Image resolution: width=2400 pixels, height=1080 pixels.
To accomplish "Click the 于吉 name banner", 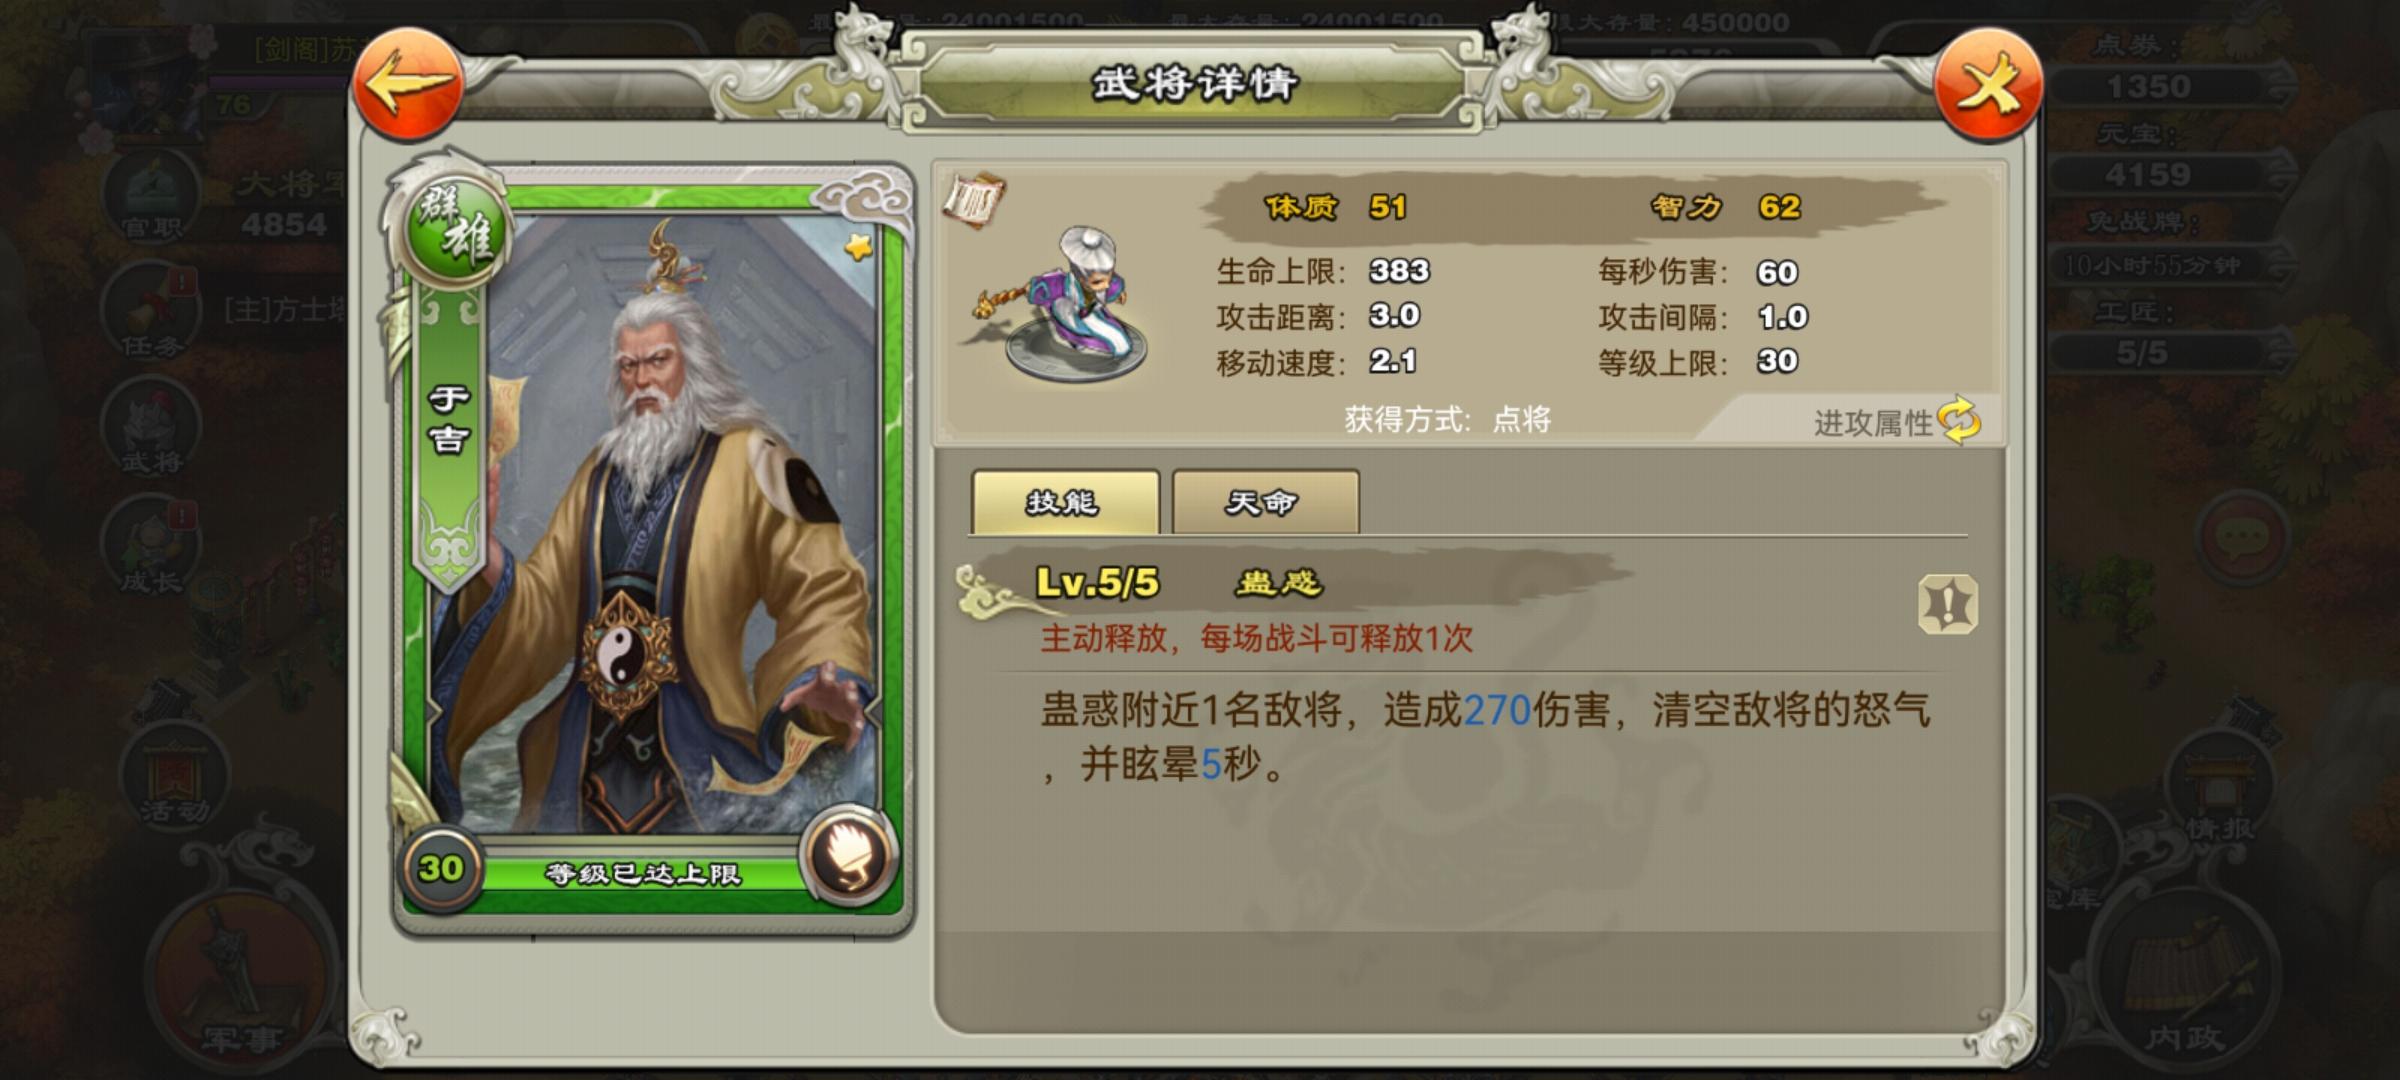I will pos(449,421).
